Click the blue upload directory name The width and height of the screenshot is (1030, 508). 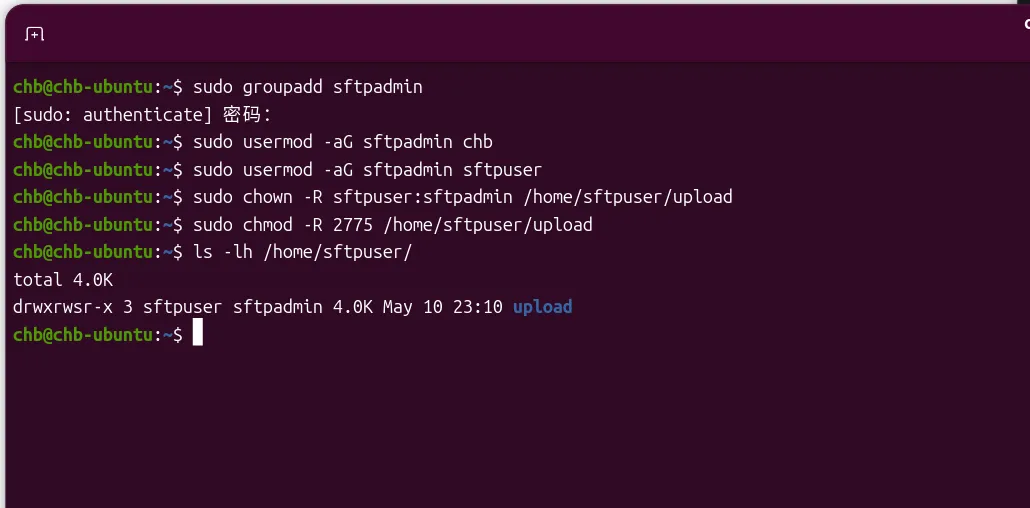click(x=543, y=307)
